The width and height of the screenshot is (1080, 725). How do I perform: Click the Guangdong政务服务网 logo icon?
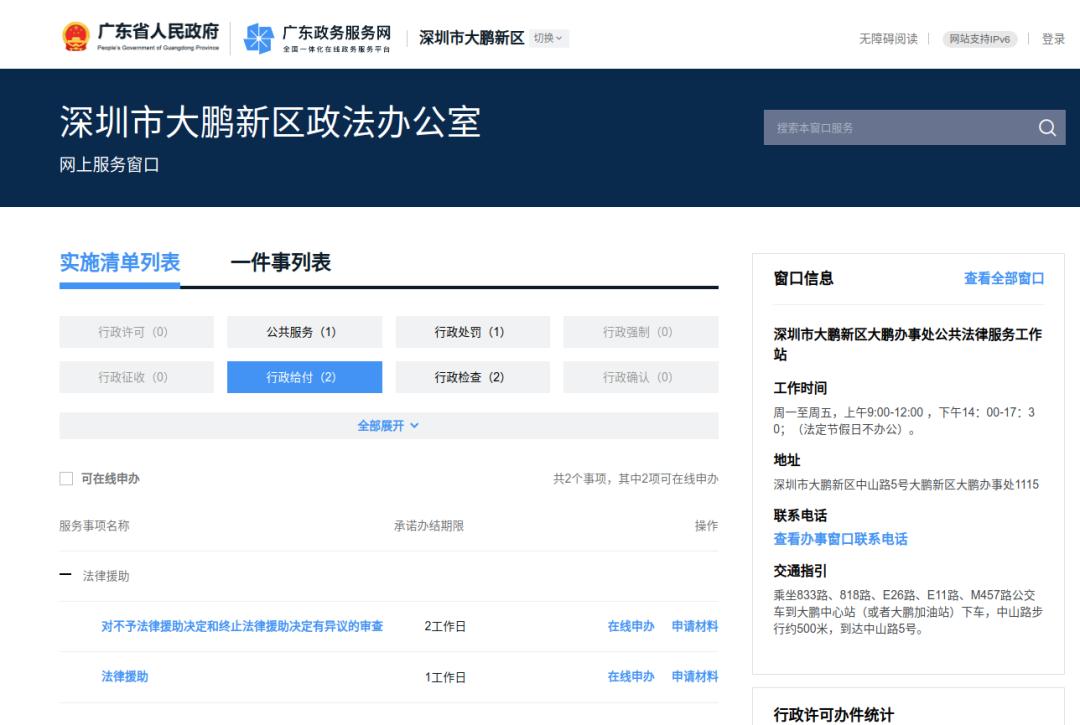click(x=259, y=38)
